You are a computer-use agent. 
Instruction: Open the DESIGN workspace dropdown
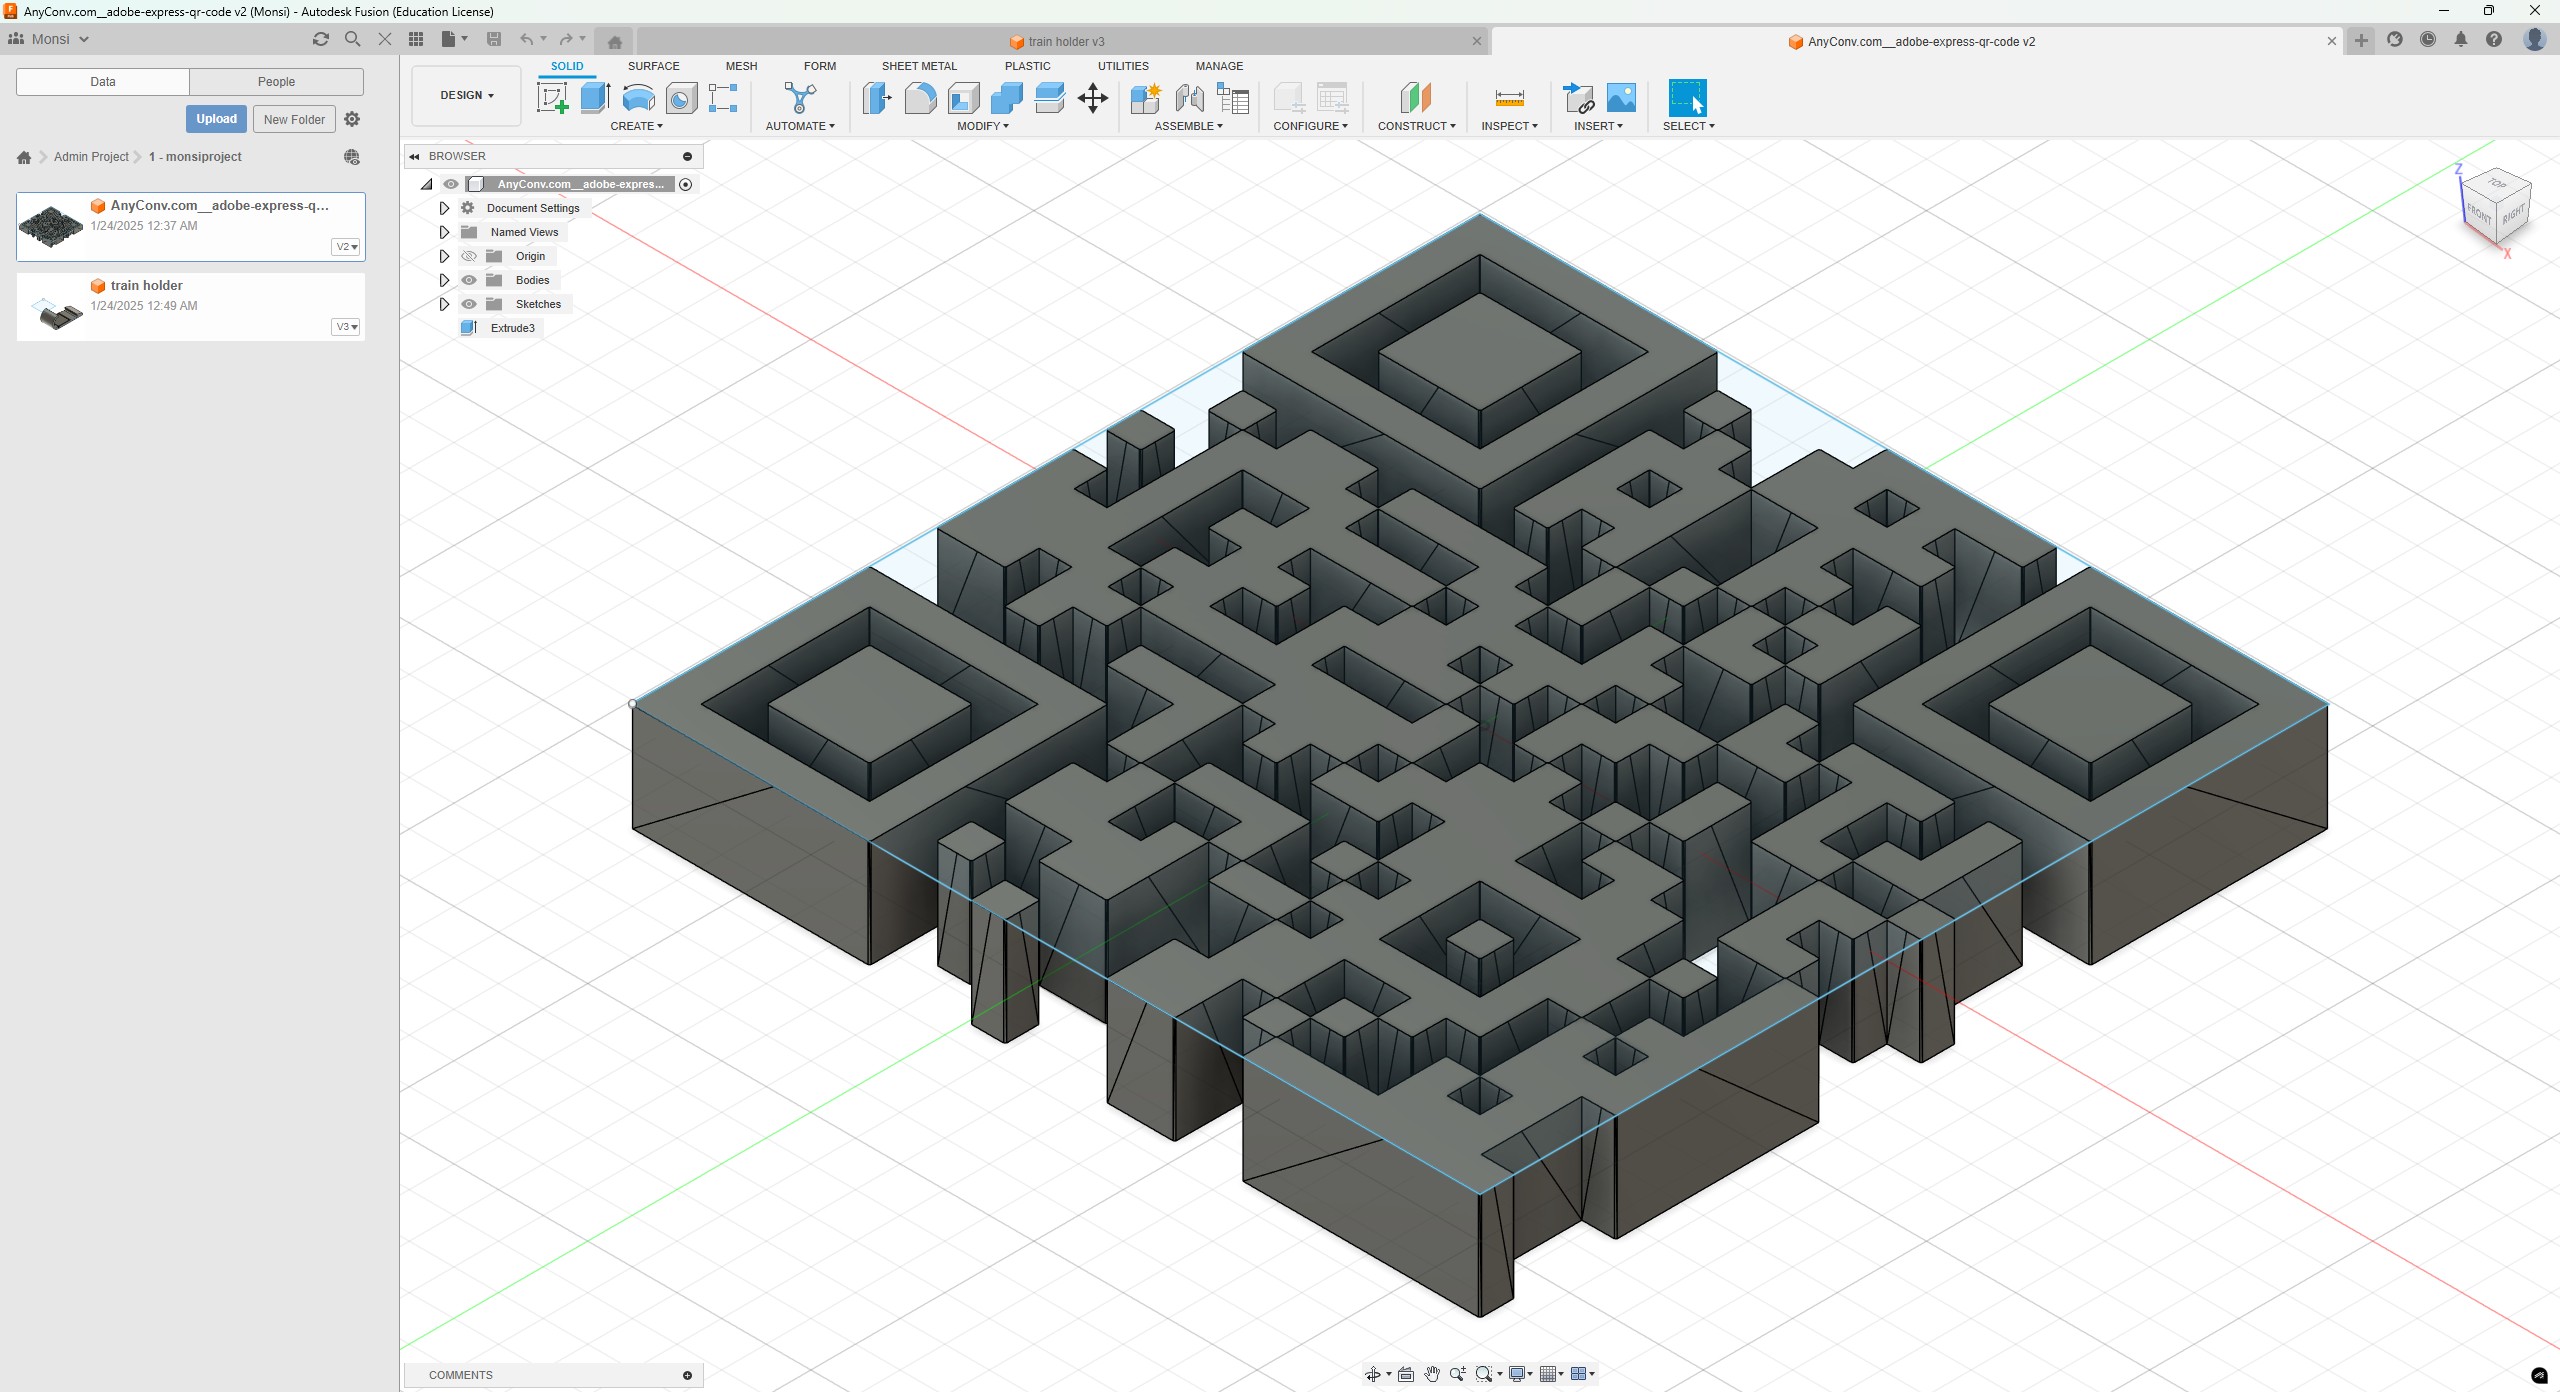coord(467,95)
